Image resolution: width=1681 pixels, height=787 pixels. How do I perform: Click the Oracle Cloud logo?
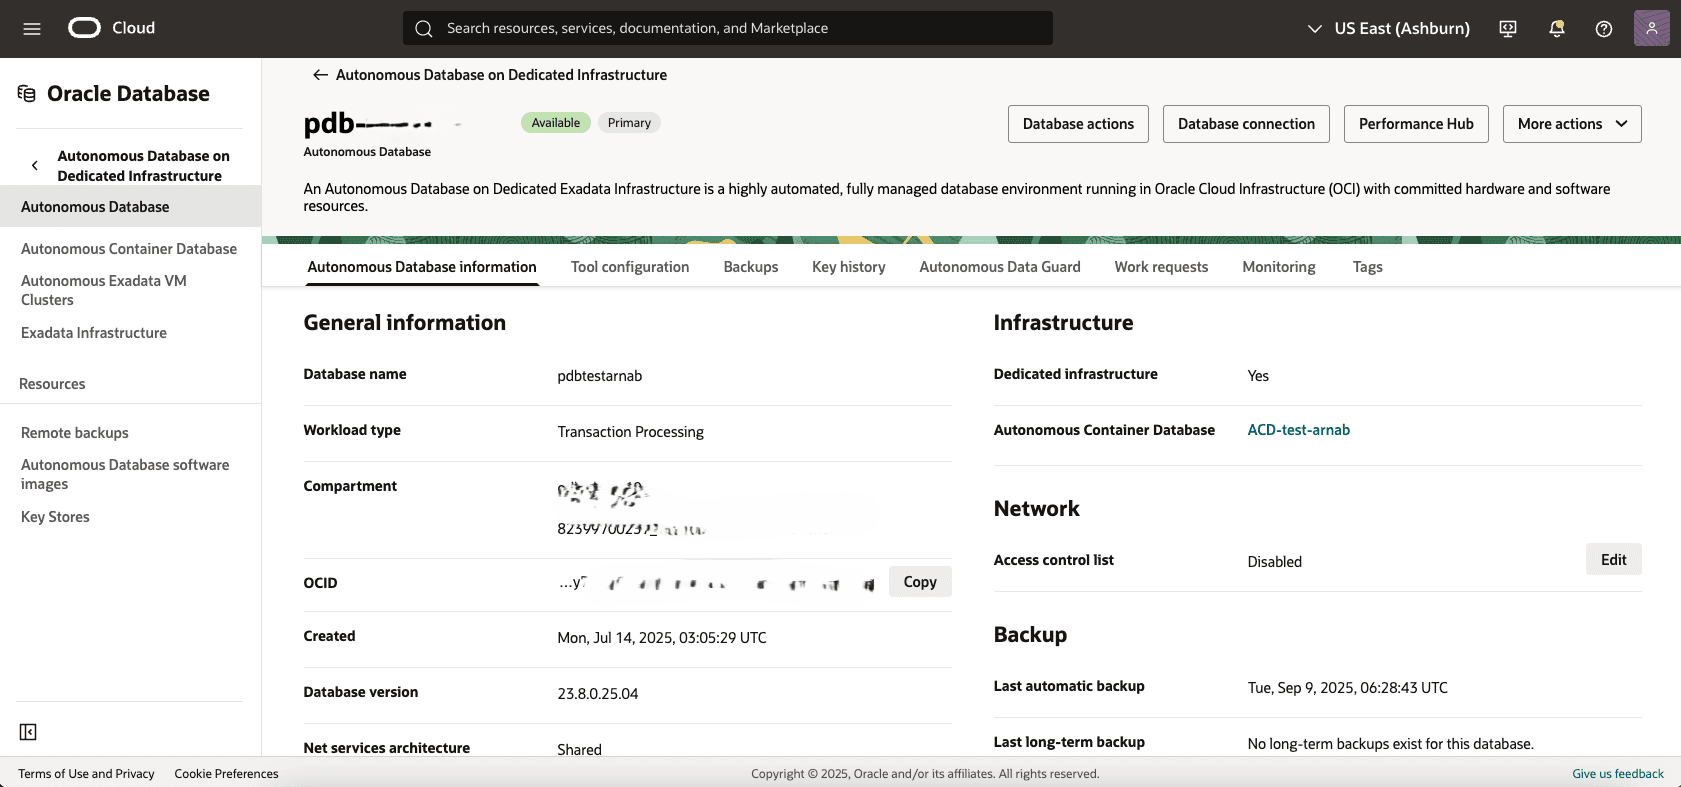click(111, 28)
